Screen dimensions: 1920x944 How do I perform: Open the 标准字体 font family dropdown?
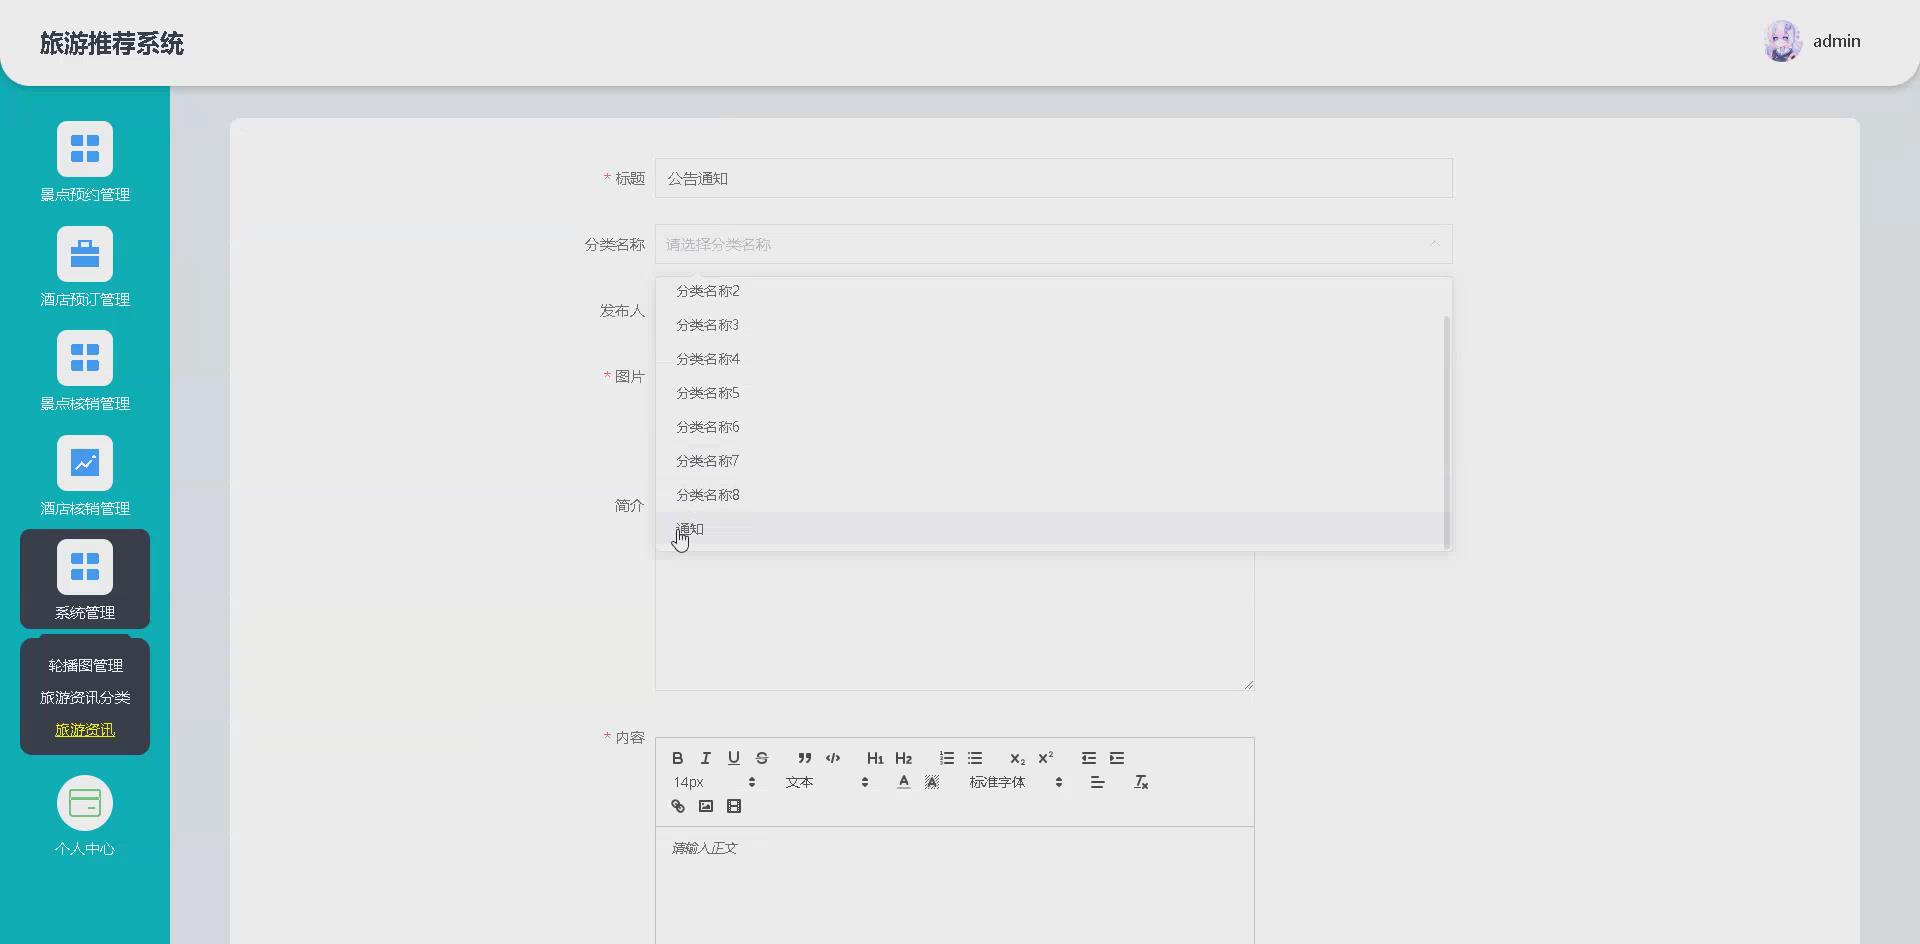tap(997, 783)
